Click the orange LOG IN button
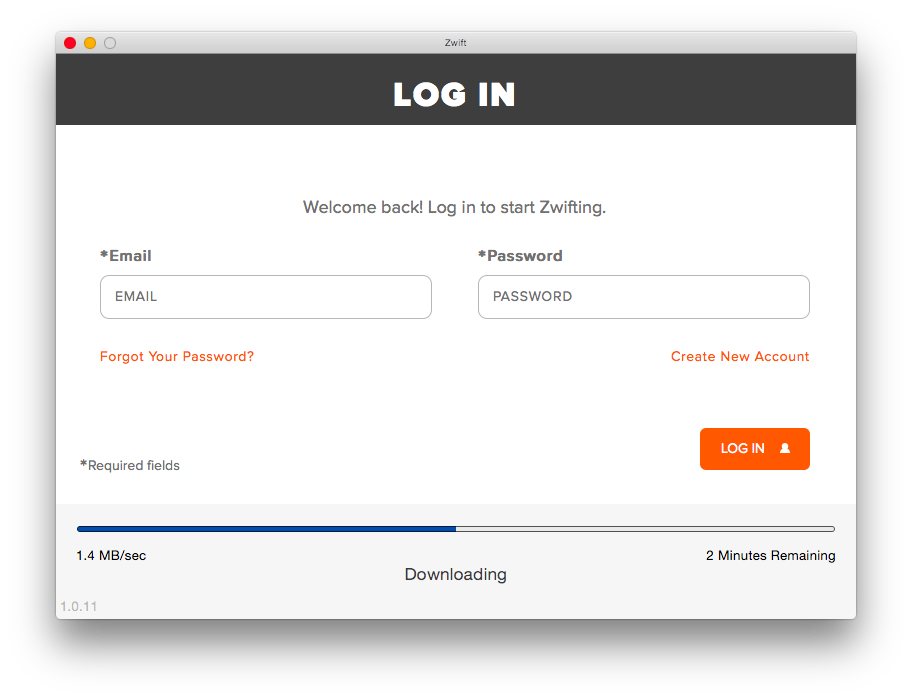 tap(755, 449)
